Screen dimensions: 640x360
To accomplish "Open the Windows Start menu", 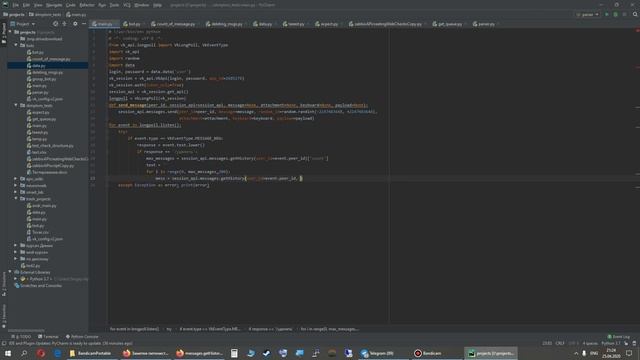I will (x=8, y=353).
